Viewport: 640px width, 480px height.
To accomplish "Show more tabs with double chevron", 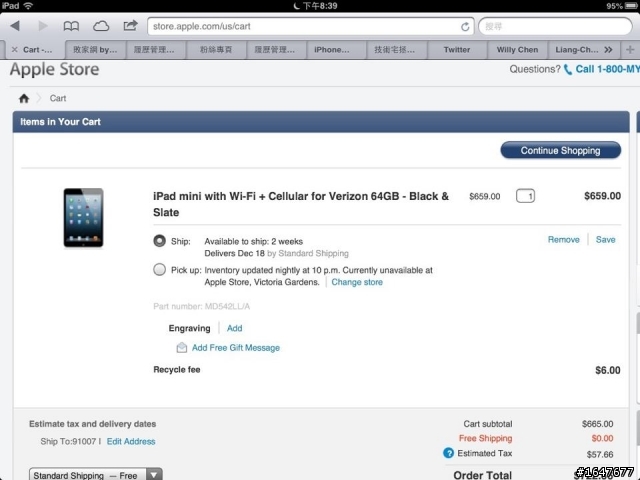I will [x=608, y=50].
